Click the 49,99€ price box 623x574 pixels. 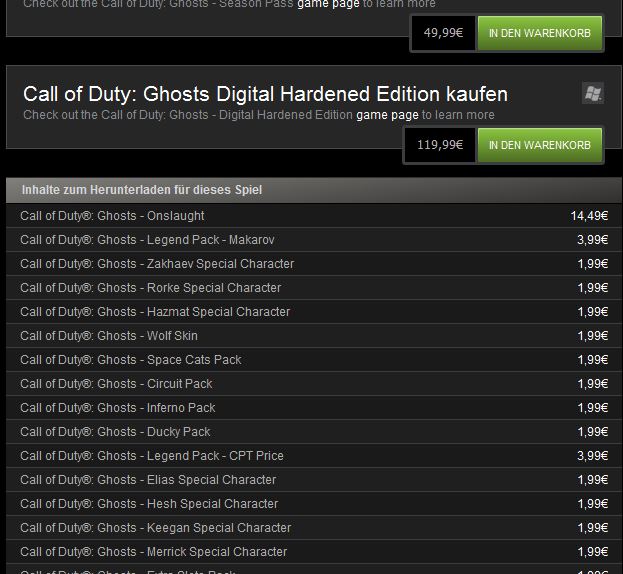click(x=443, y=33)
